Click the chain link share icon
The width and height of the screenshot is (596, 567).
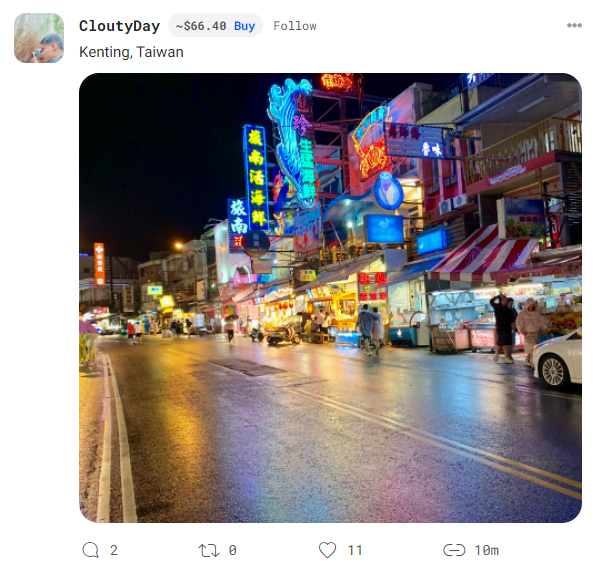pyautogui.click(x=454, y=550)
